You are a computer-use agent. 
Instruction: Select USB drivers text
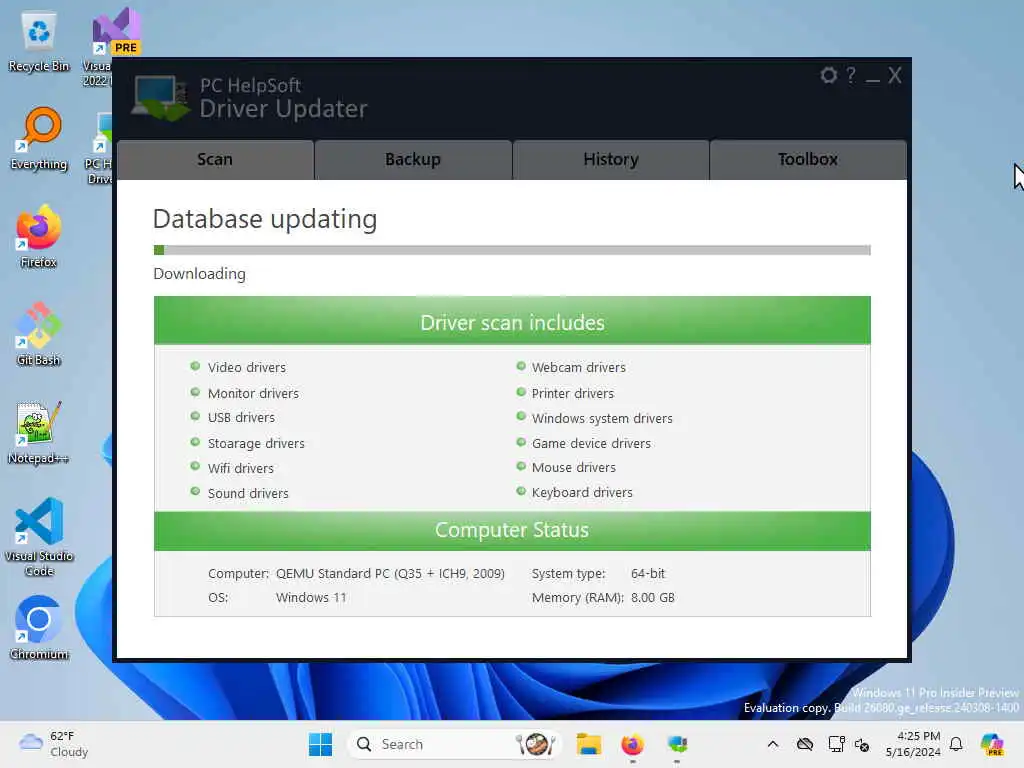click(x=241, y=417)
